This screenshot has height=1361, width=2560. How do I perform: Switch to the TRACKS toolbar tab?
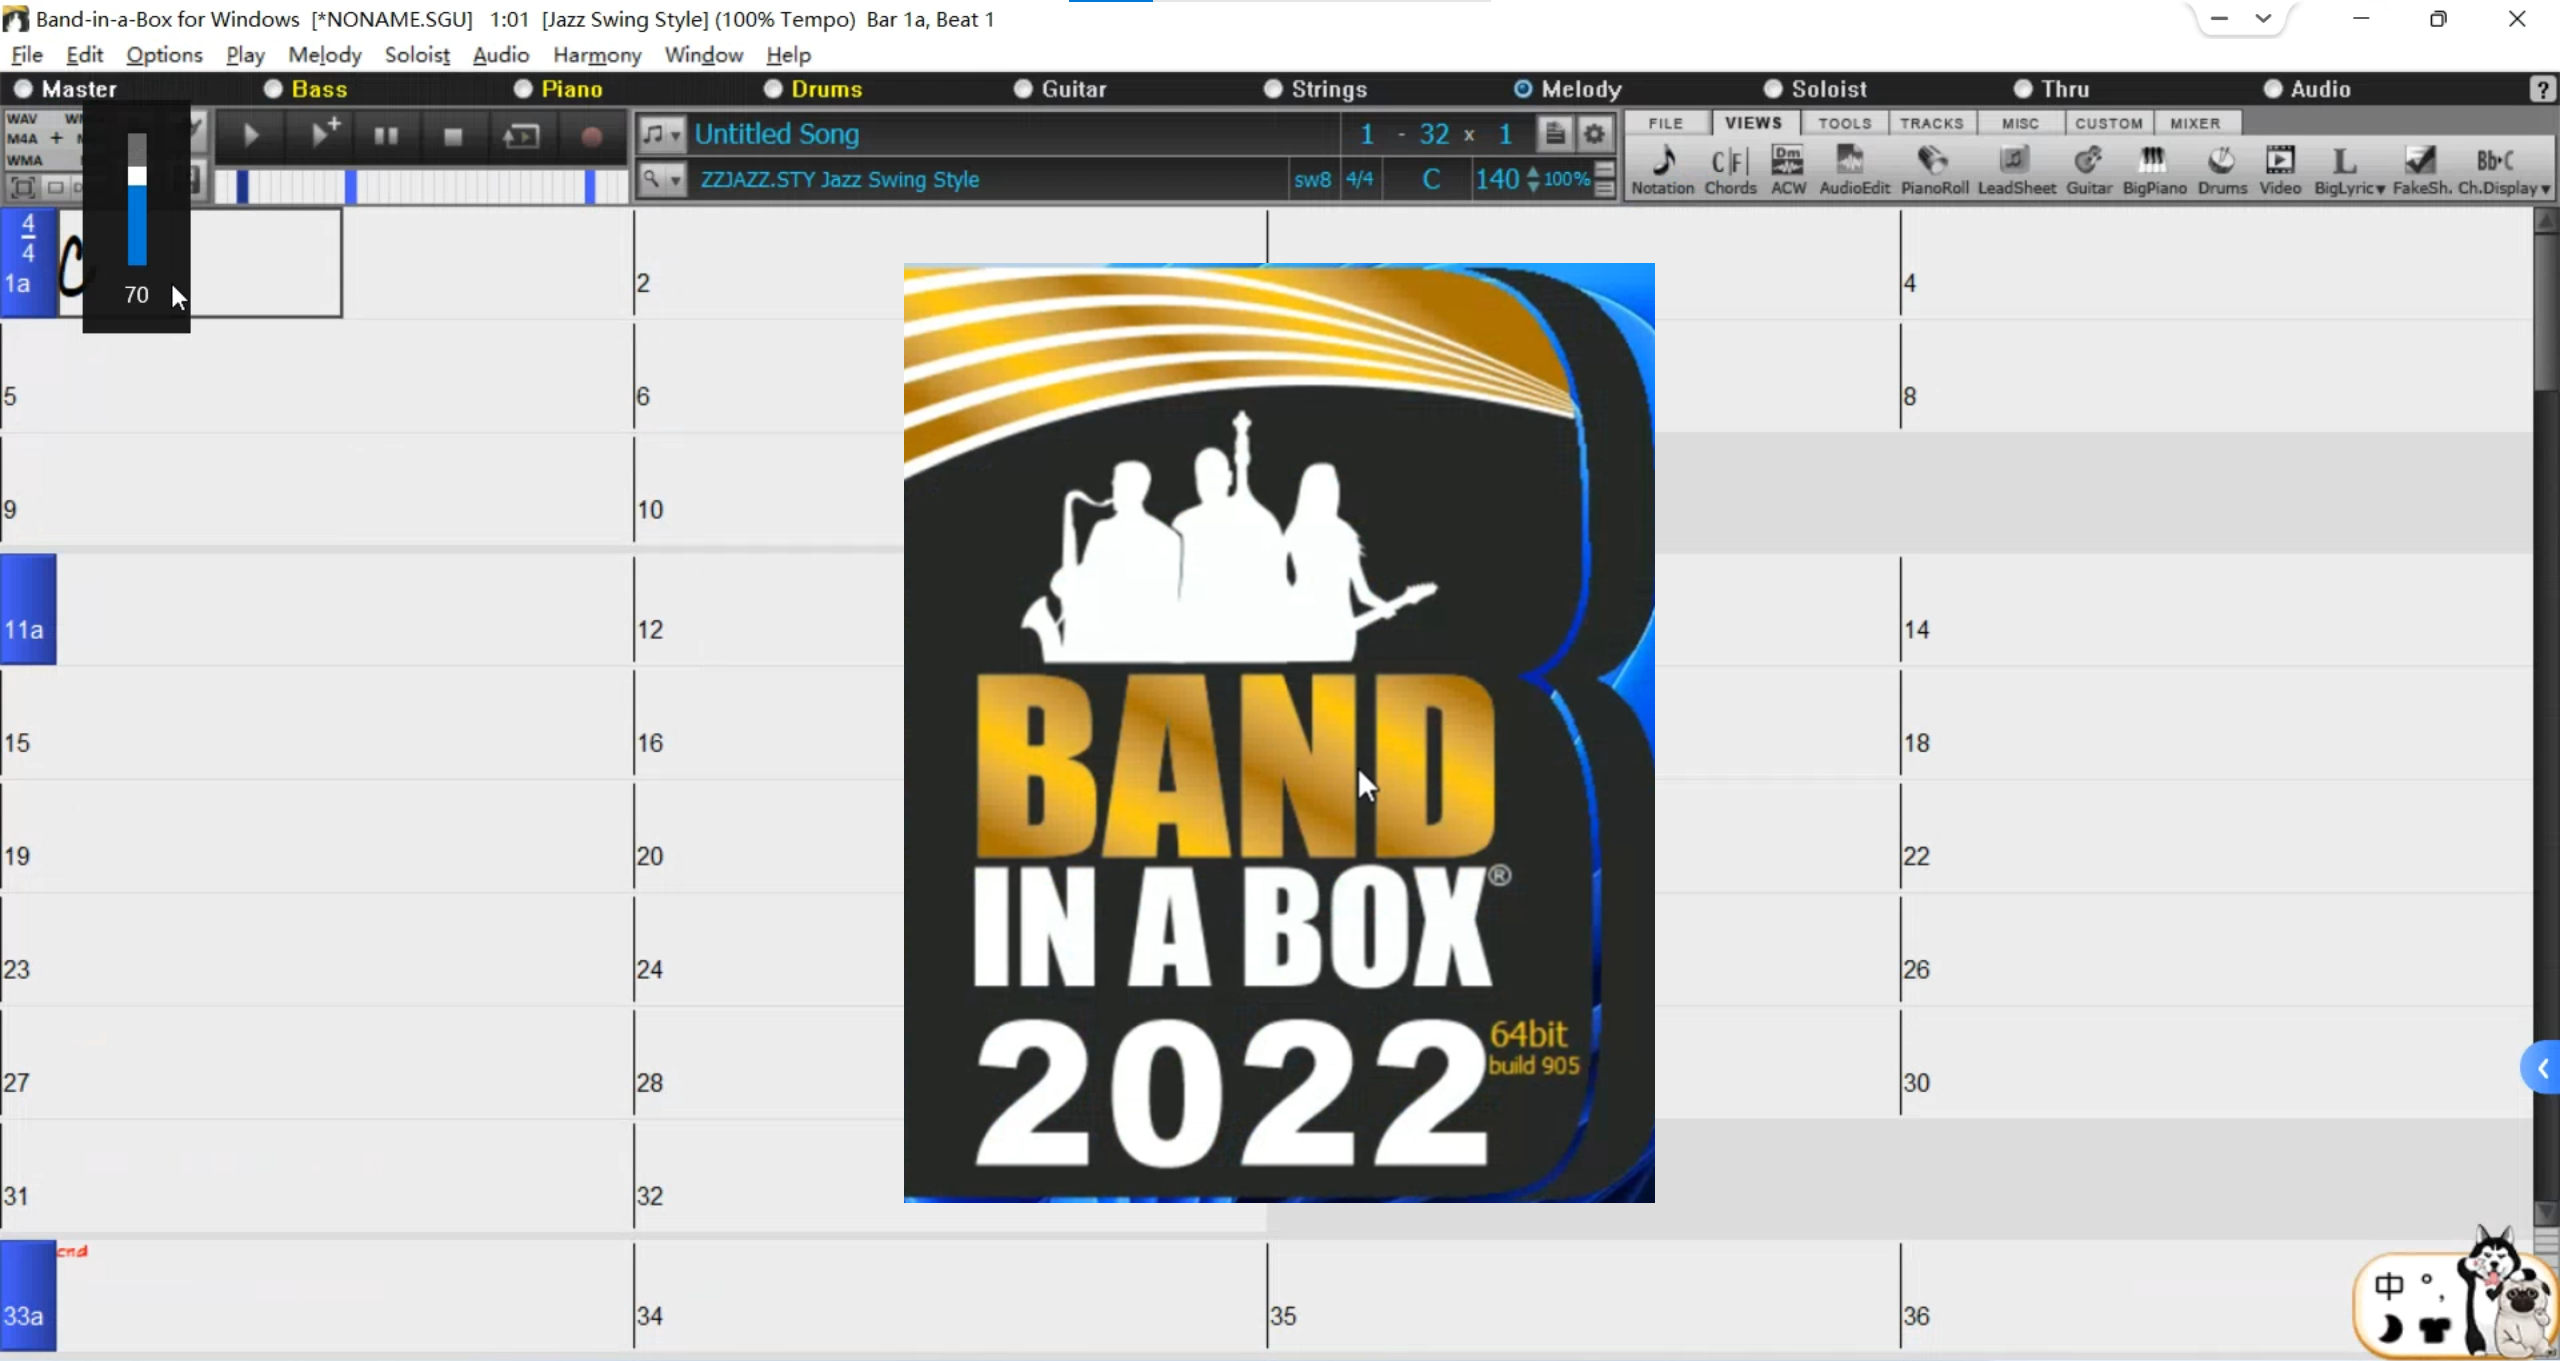click(1931, 123)
